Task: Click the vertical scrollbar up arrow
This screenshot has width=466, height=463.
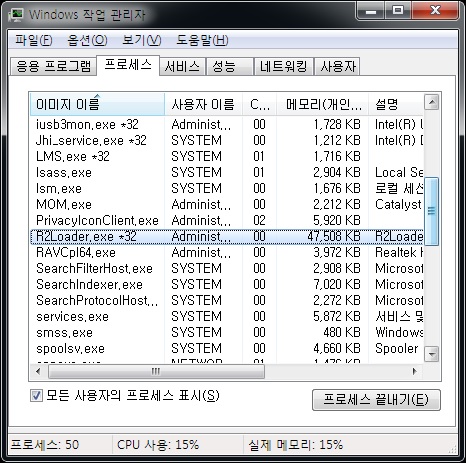Action: tap(432, 102)
